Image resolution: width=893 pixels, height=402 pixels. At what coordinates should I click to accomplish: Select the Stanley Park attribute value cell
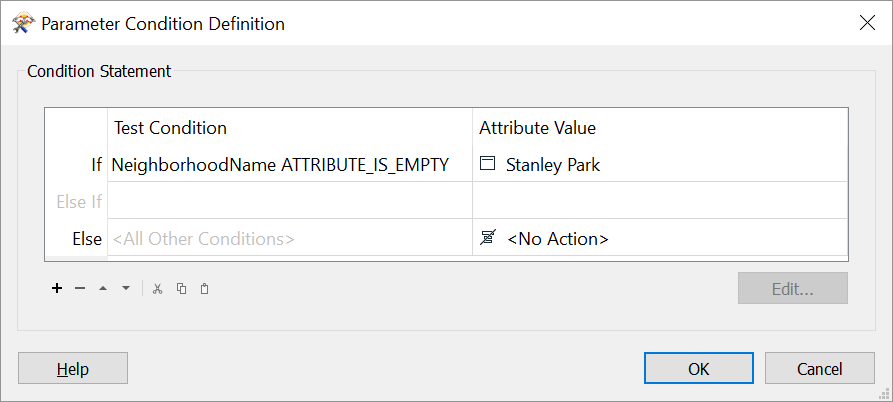click(x=660, y=165)
